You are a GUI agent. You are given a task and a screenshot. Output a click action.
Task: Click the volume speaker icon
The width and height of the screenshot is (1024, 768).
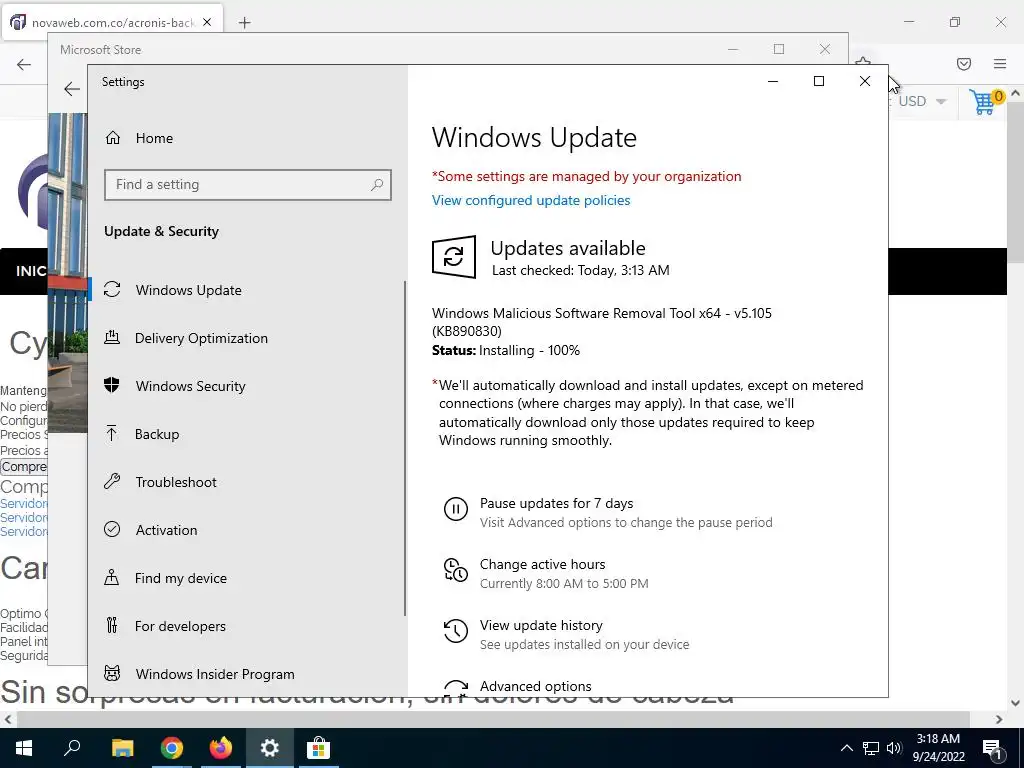(894, 748)
